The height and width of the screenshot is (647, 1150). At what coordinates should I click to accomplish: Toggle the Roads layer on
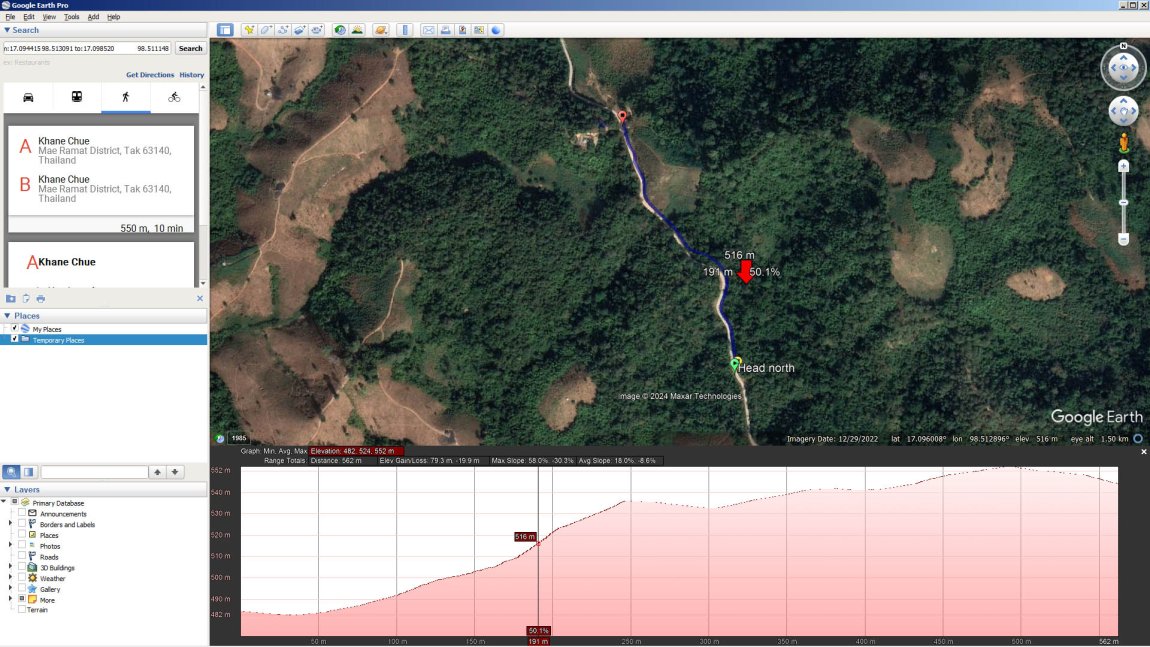(x=21, y=557)
